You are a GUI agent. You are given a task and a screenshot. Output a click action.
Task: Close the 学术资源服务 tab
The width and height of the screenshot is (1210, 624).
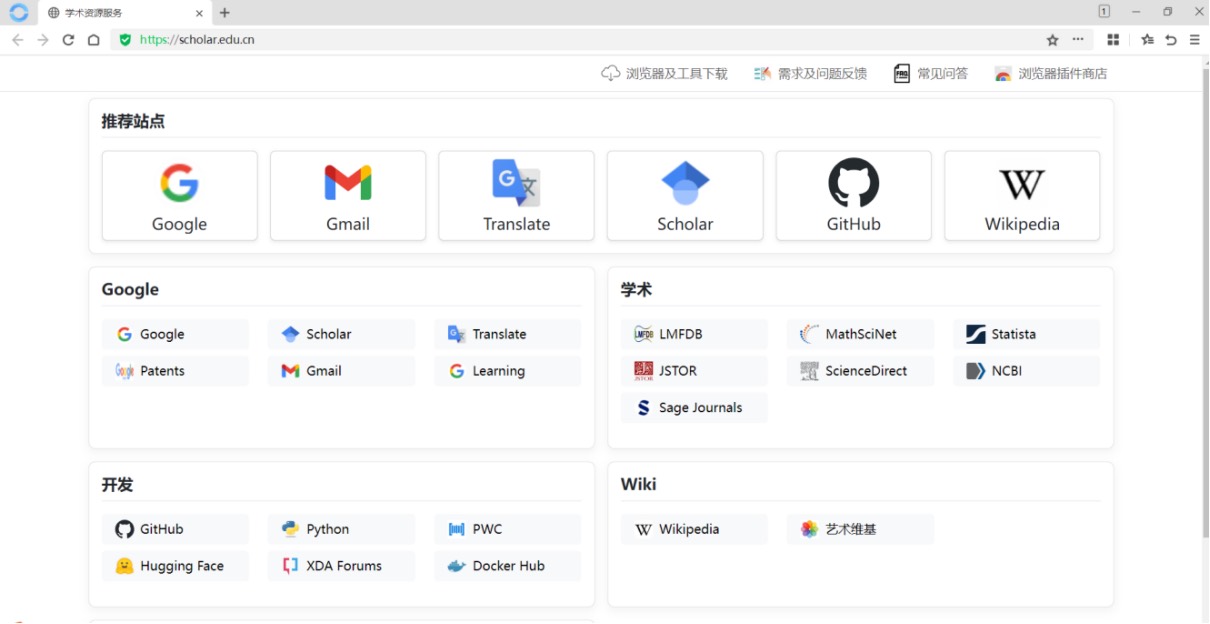click(199, 13)
